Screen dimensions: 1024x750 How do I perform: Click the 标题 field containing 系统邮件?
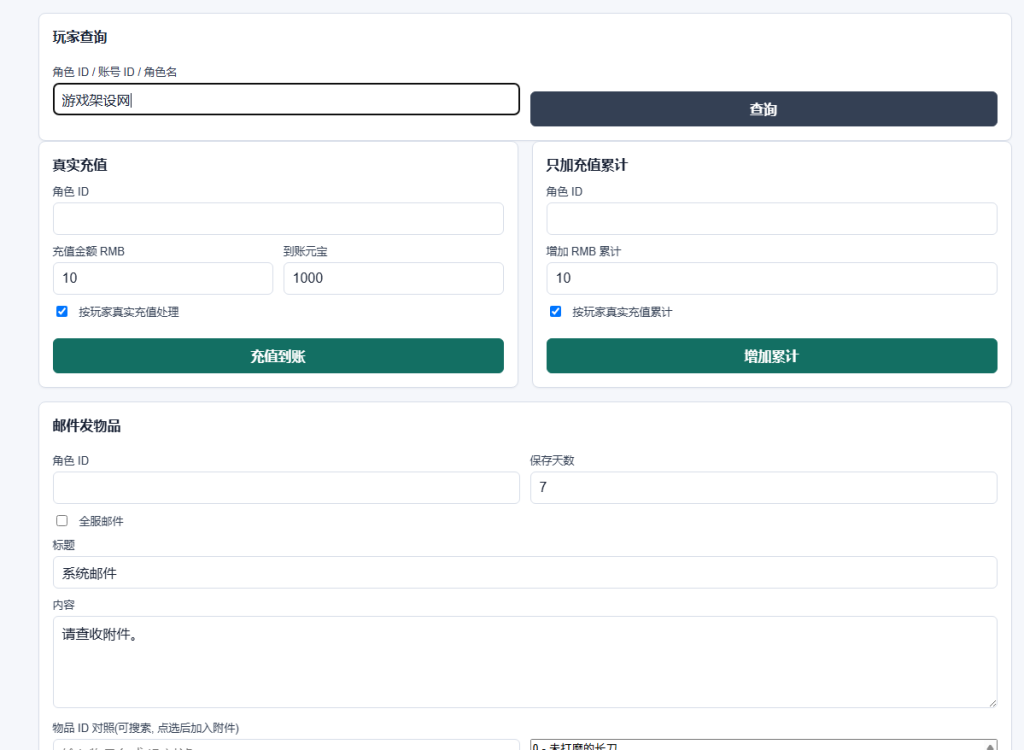click(525, 573)
